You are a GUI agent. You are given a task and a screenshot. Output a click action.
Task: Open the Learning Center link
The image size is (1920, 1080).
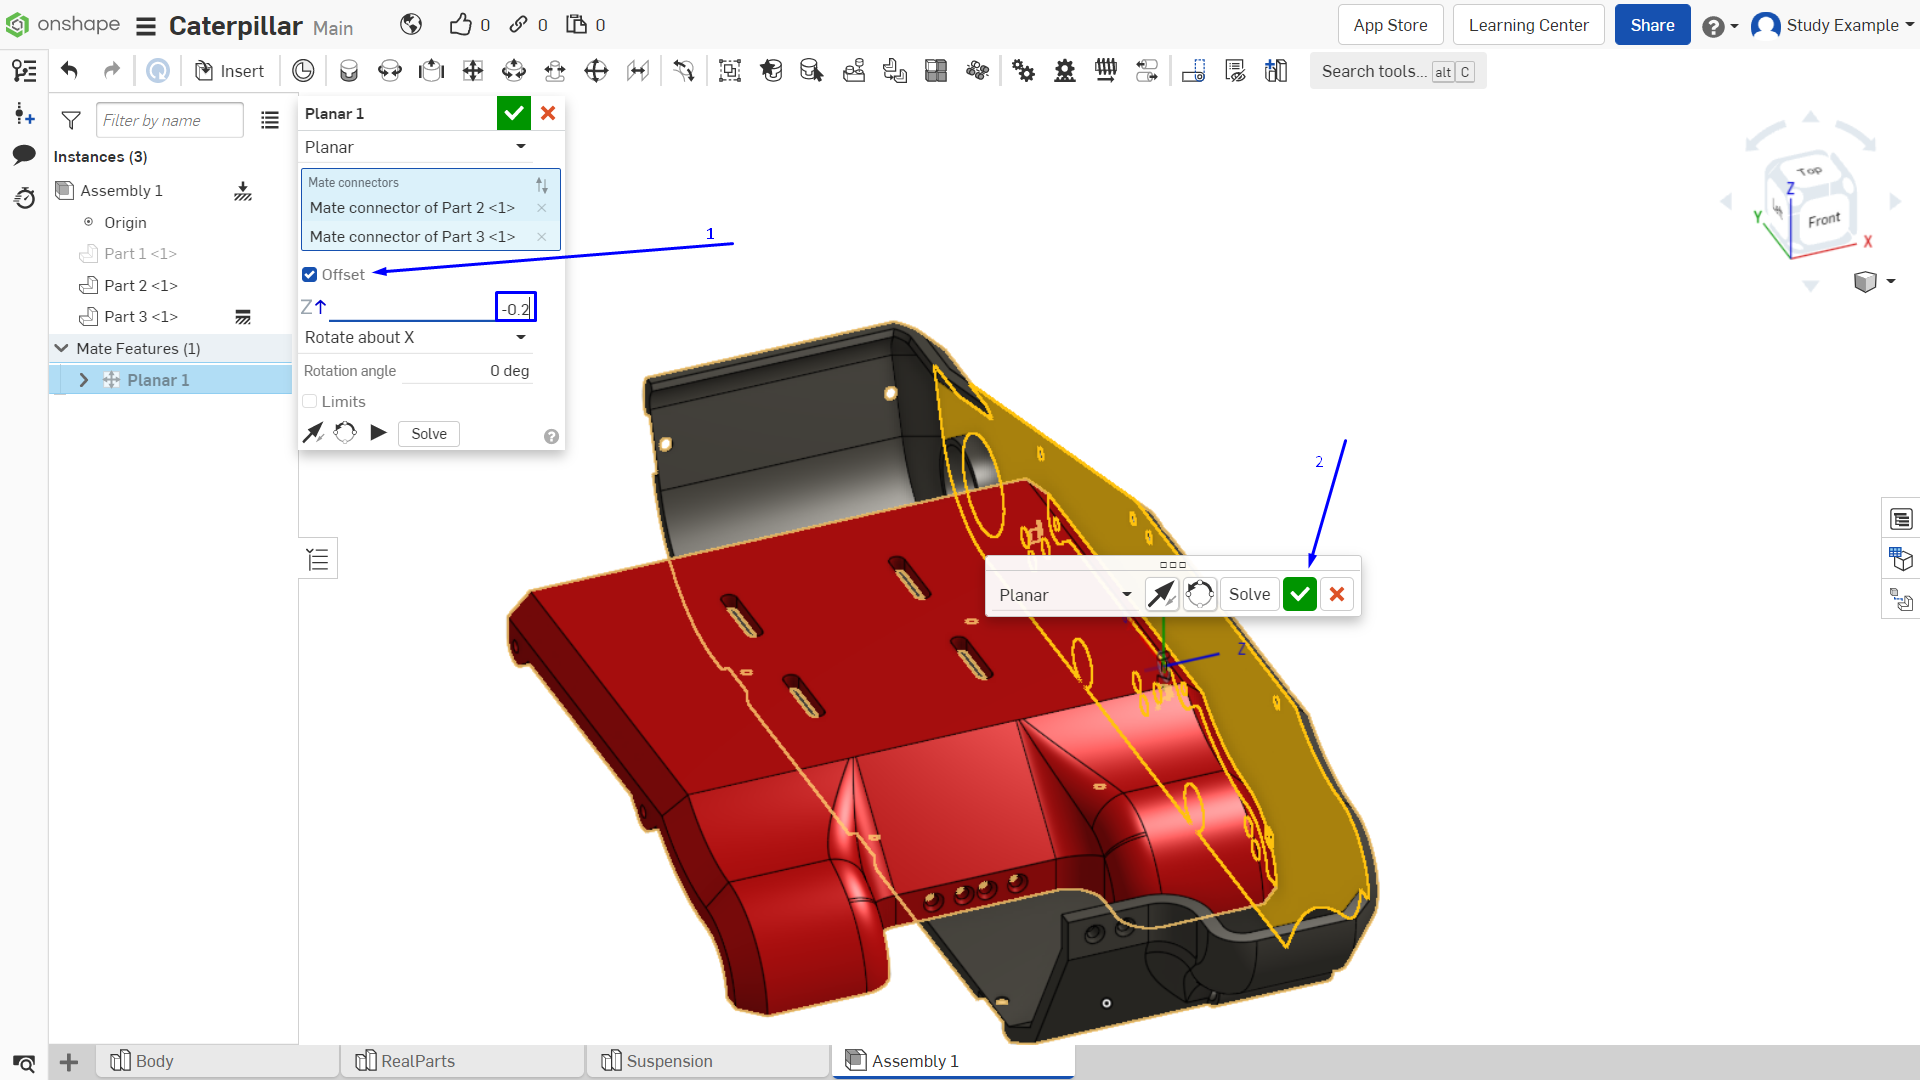1528,25
